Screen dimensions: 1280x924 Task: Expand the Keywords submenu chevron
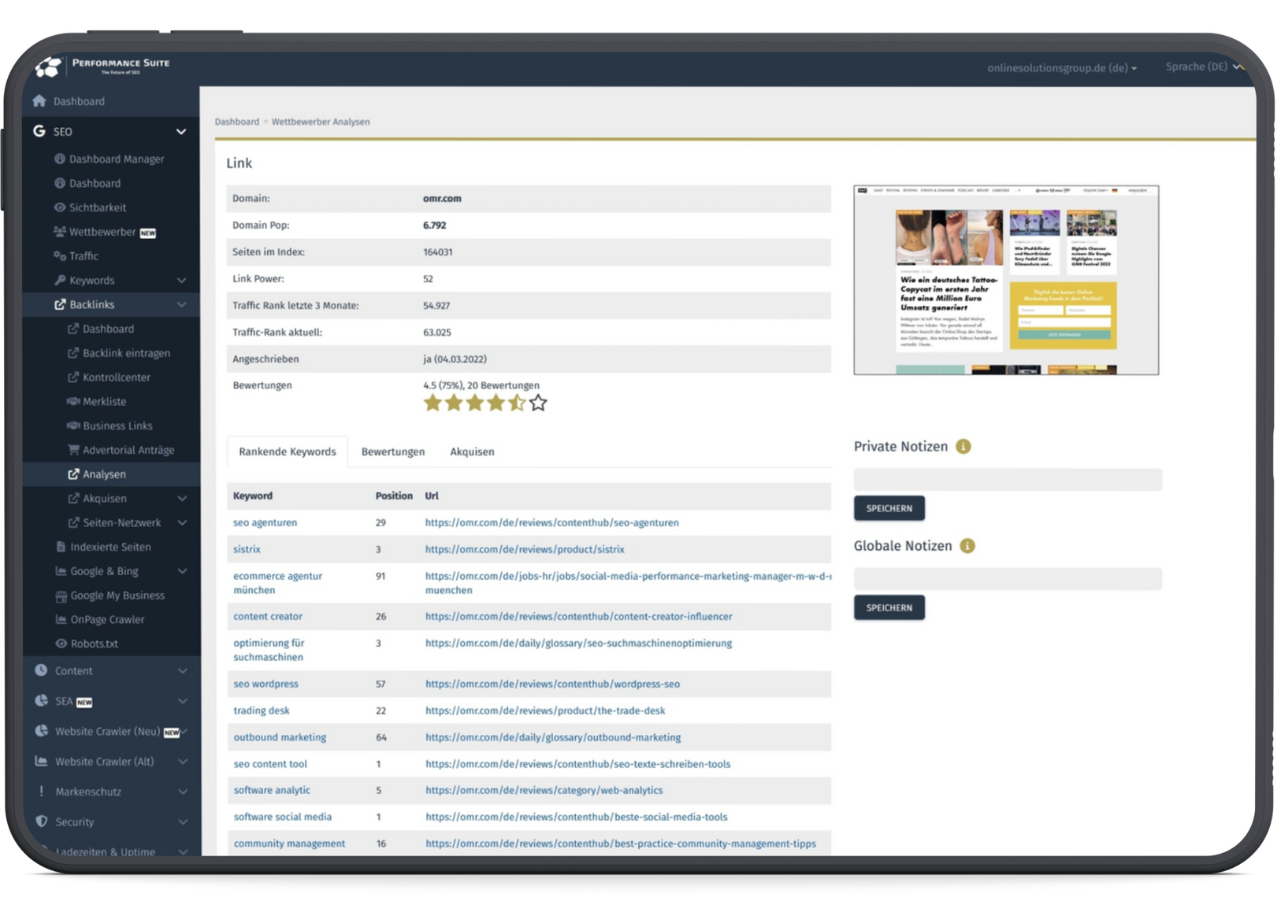[181, 280]
